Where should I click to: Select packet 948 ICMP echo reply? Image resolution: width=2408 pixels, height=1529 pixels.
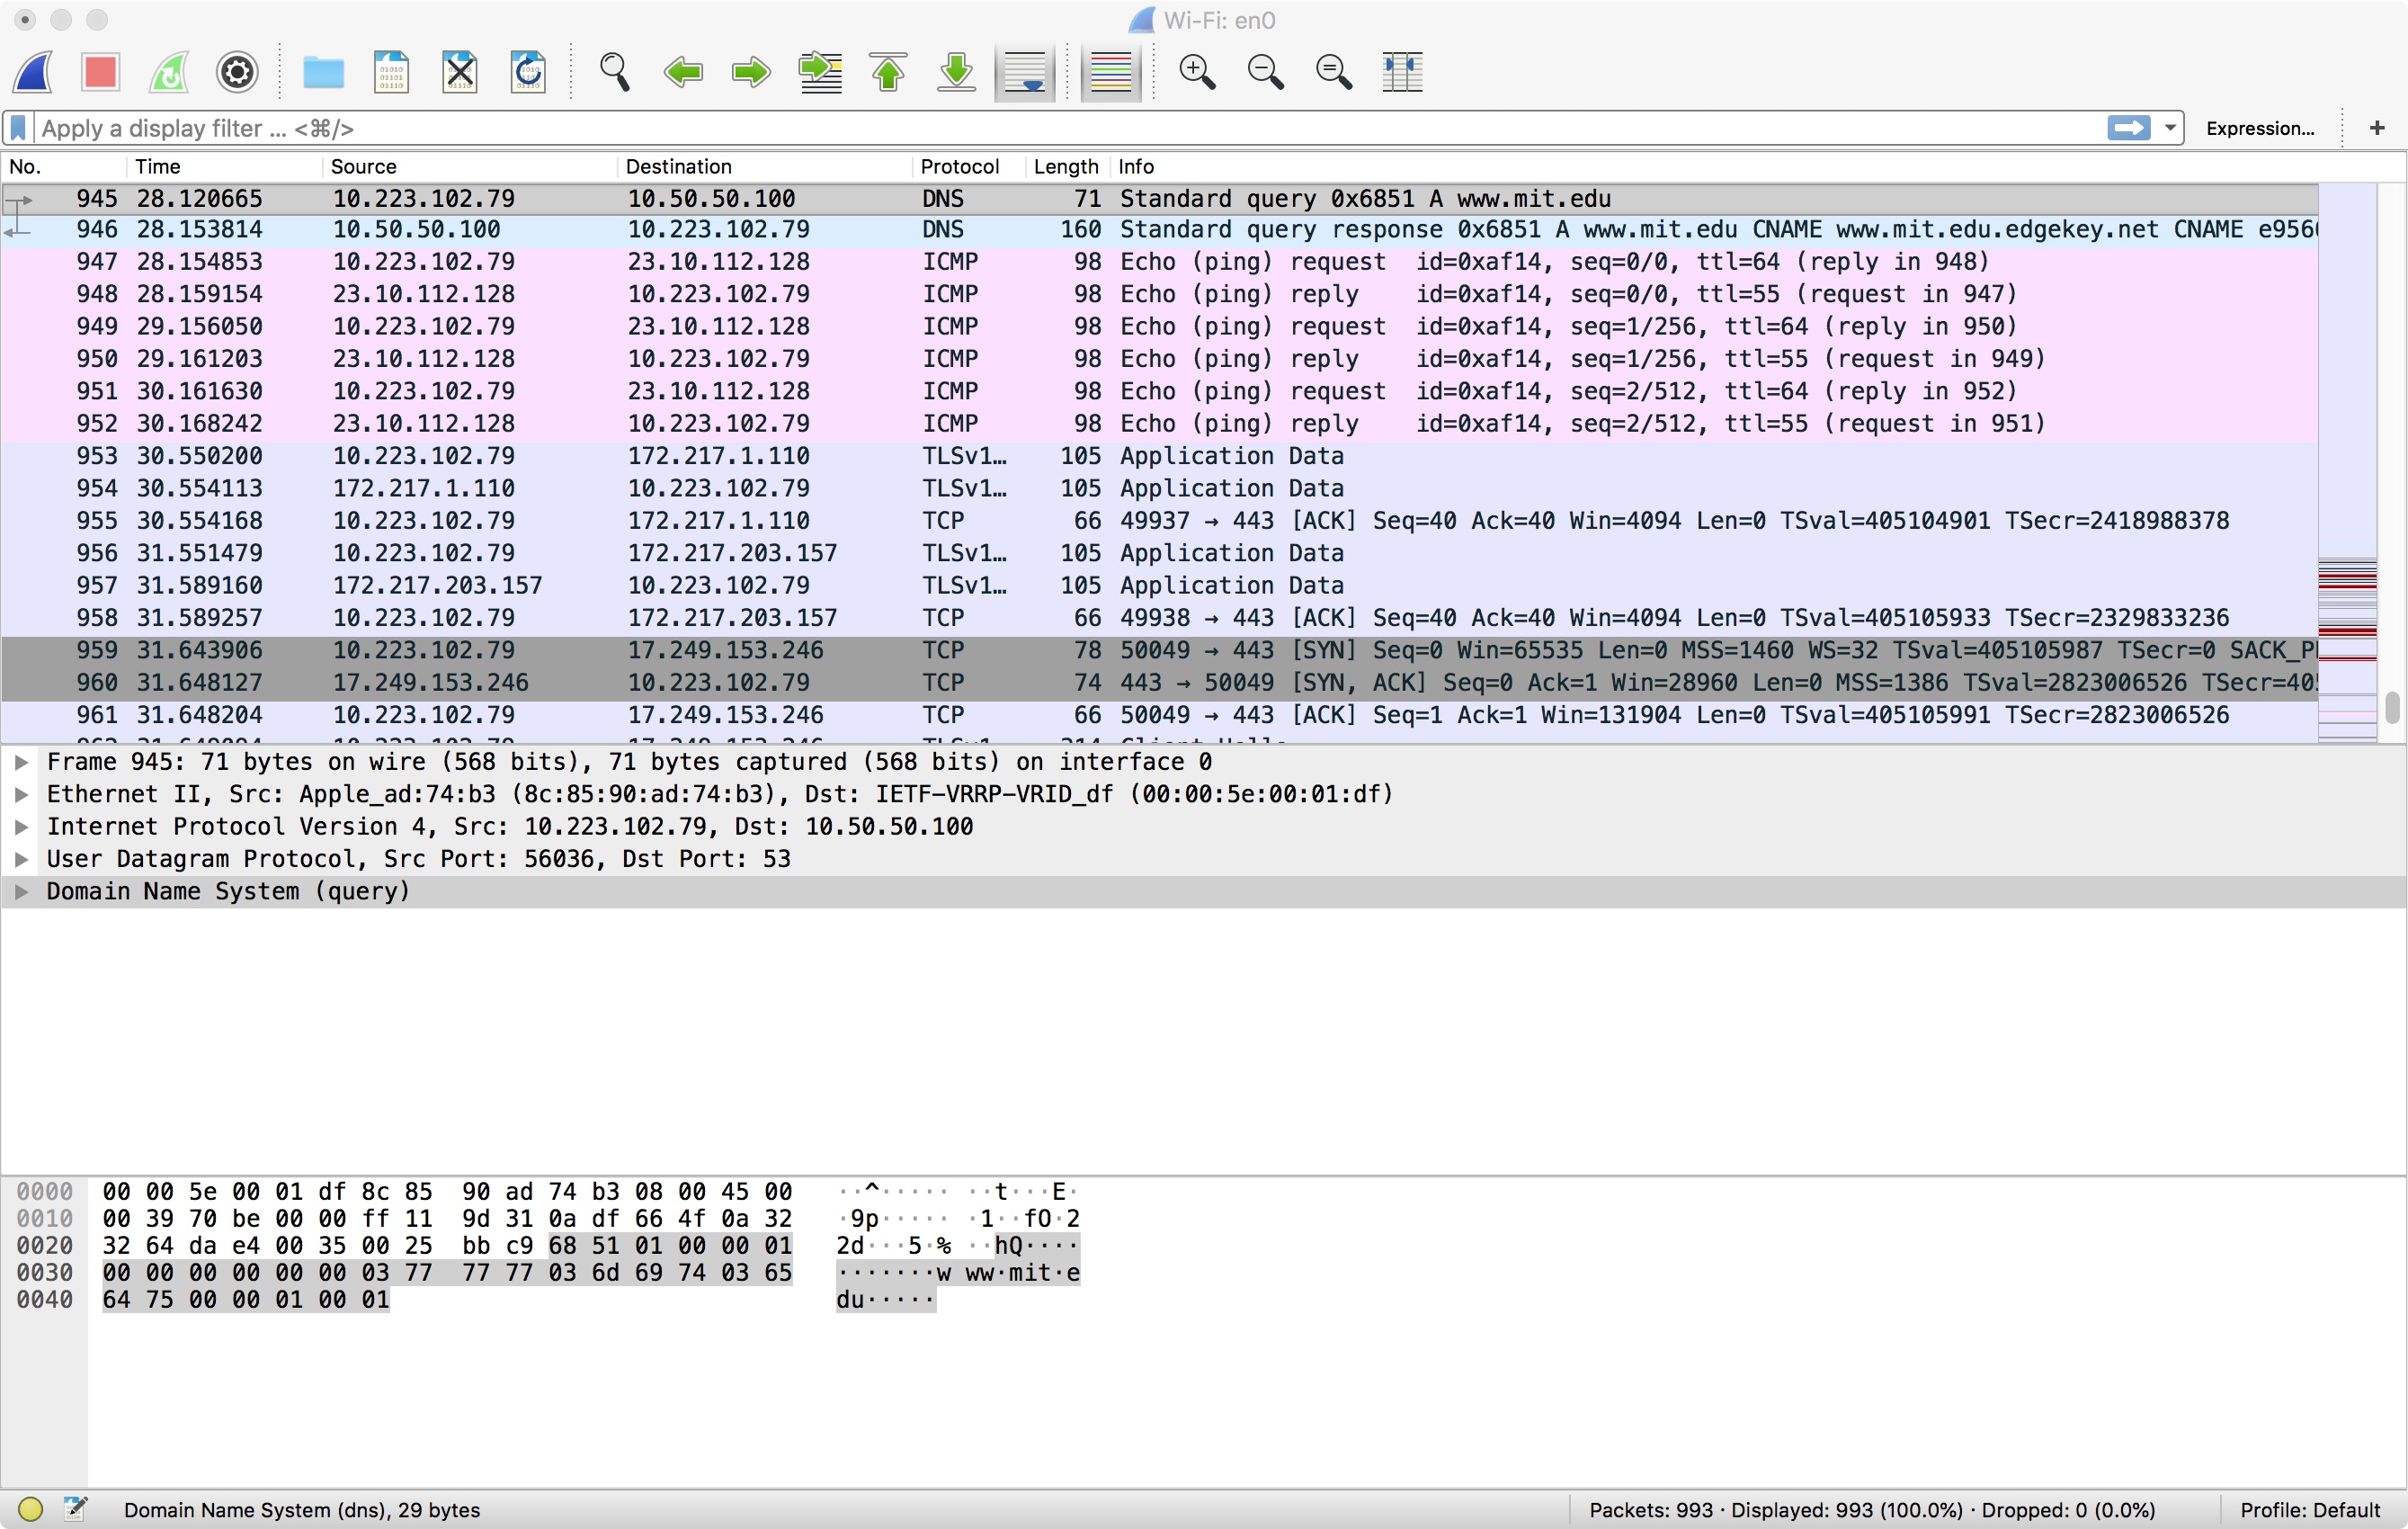tap(1160, 294)
